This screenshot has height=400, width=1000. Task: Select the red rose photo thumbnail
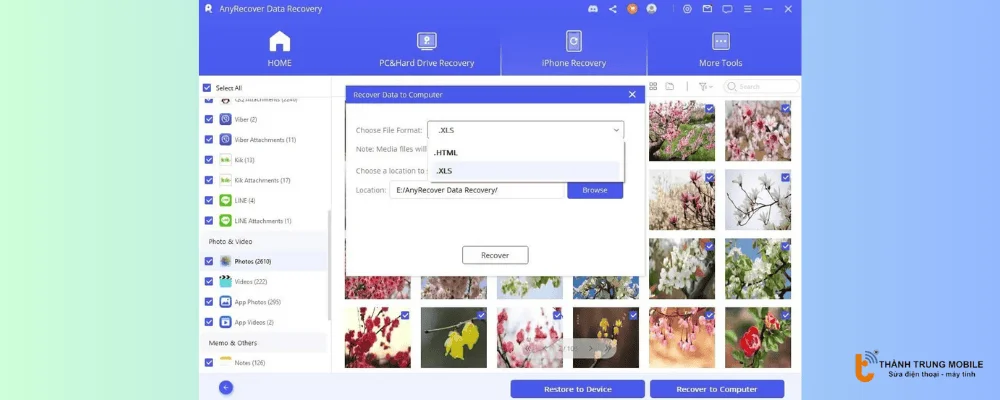[757, 337]
